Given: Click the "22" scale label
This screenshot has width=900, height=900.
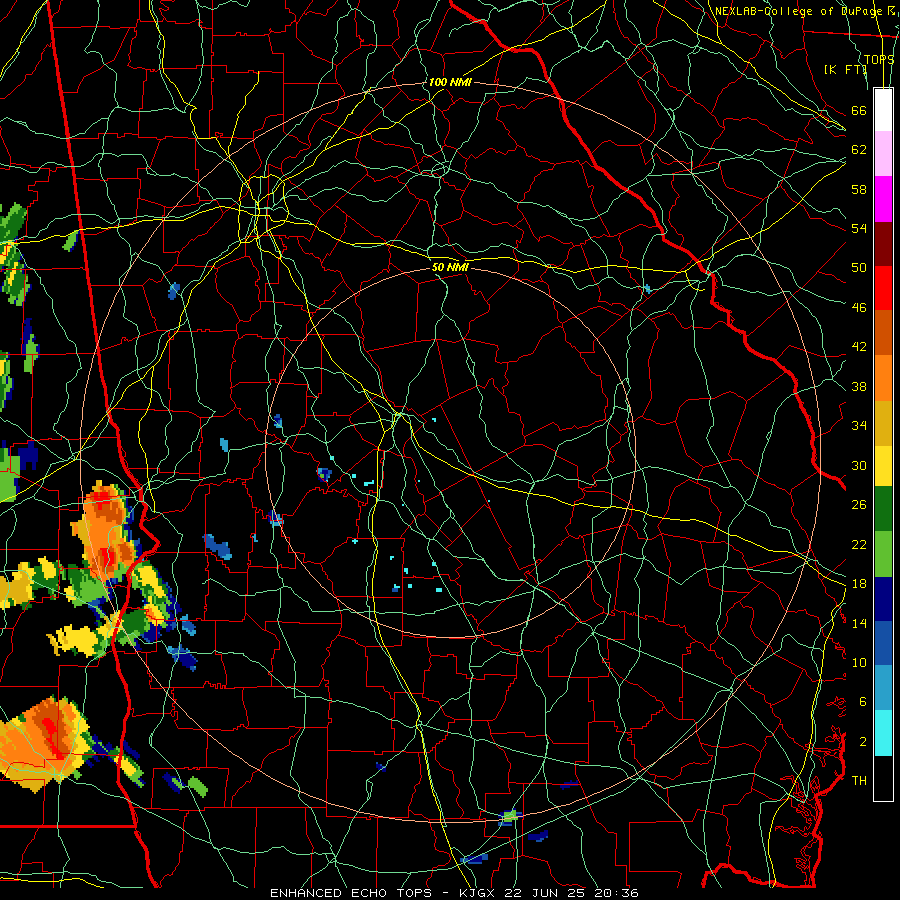Looking at the screenshot, I should [x=859, y=544].
